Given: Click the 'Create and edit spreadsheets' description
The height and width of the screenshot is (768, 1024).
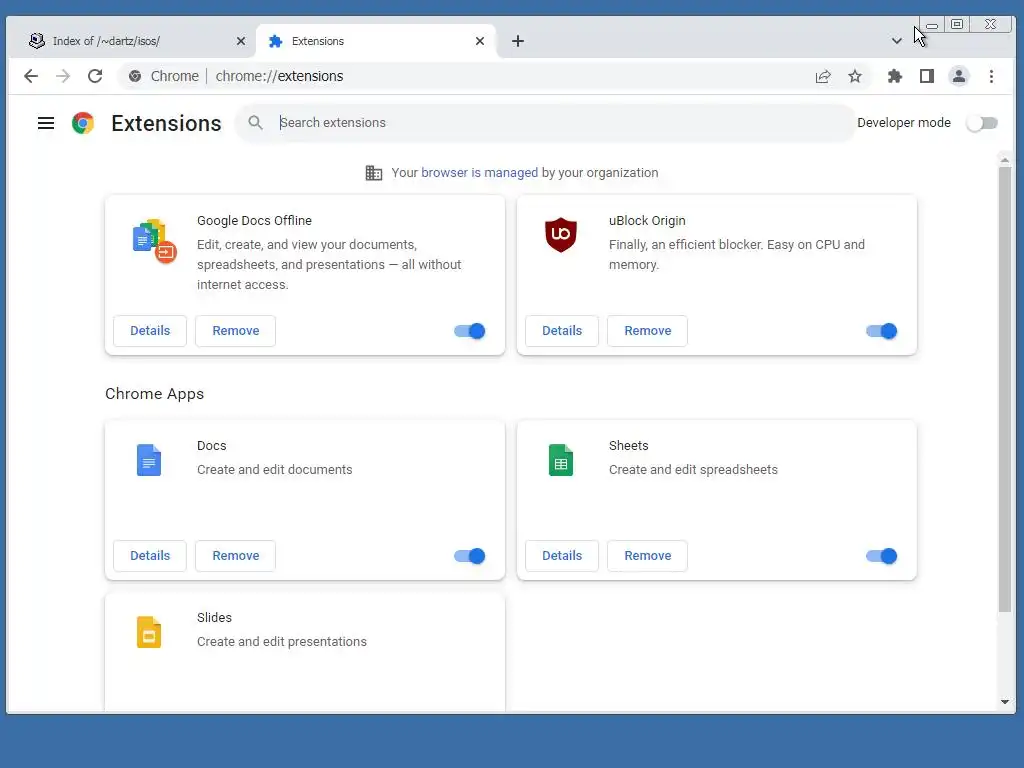Looking at the screenshot, I should pos(694,470).
